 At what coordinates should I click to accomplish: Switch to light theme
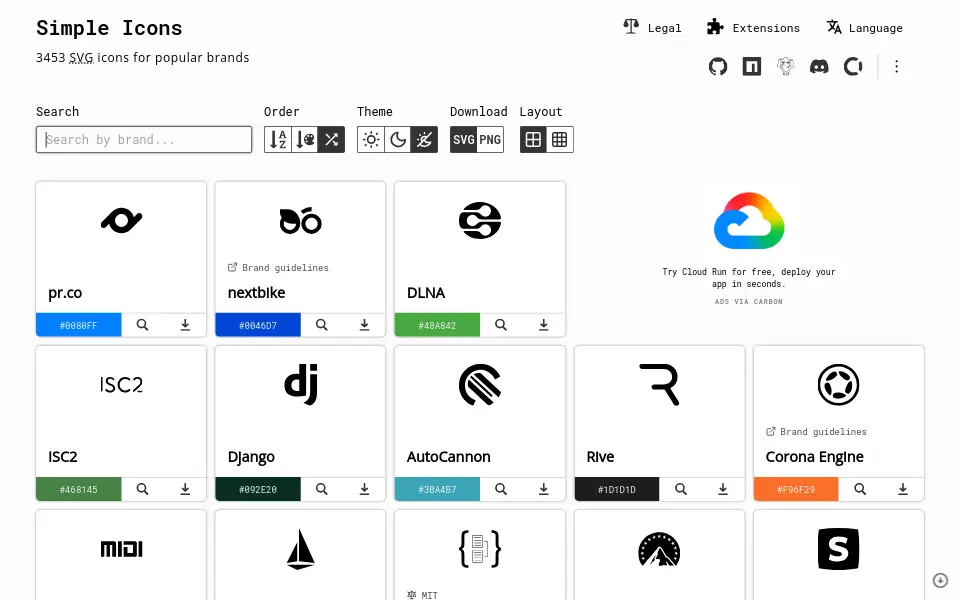[371, 140]
